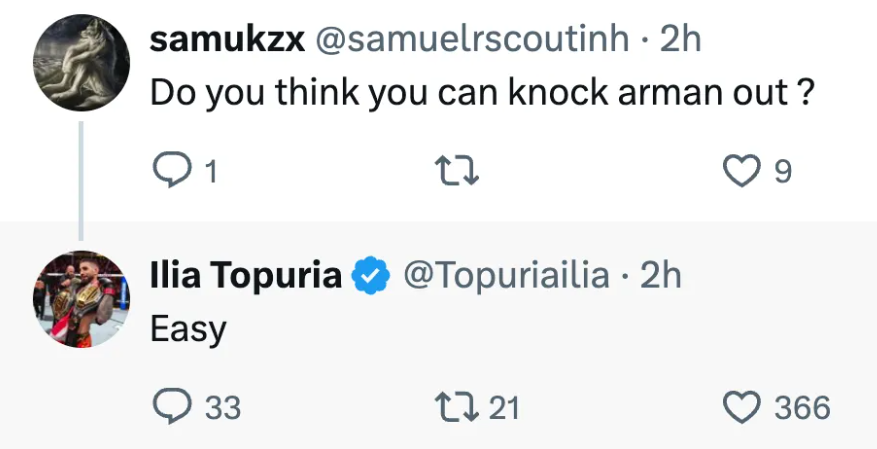This screenshot has width=877, height=449.
Task: Open samukzx's profile picture
Action: [x=82, y=62]
